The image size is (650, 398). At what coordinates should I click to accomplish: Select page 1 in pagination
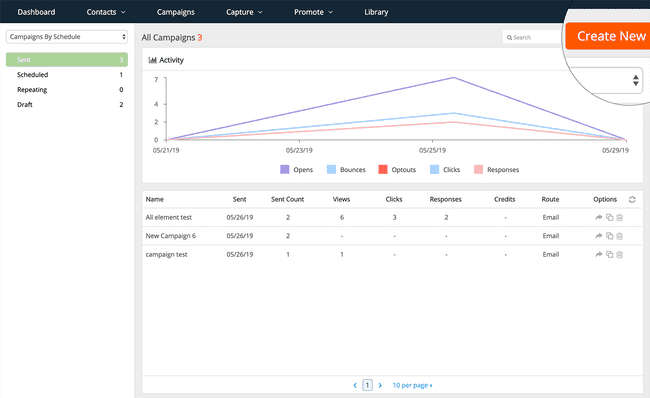point(367,385)
